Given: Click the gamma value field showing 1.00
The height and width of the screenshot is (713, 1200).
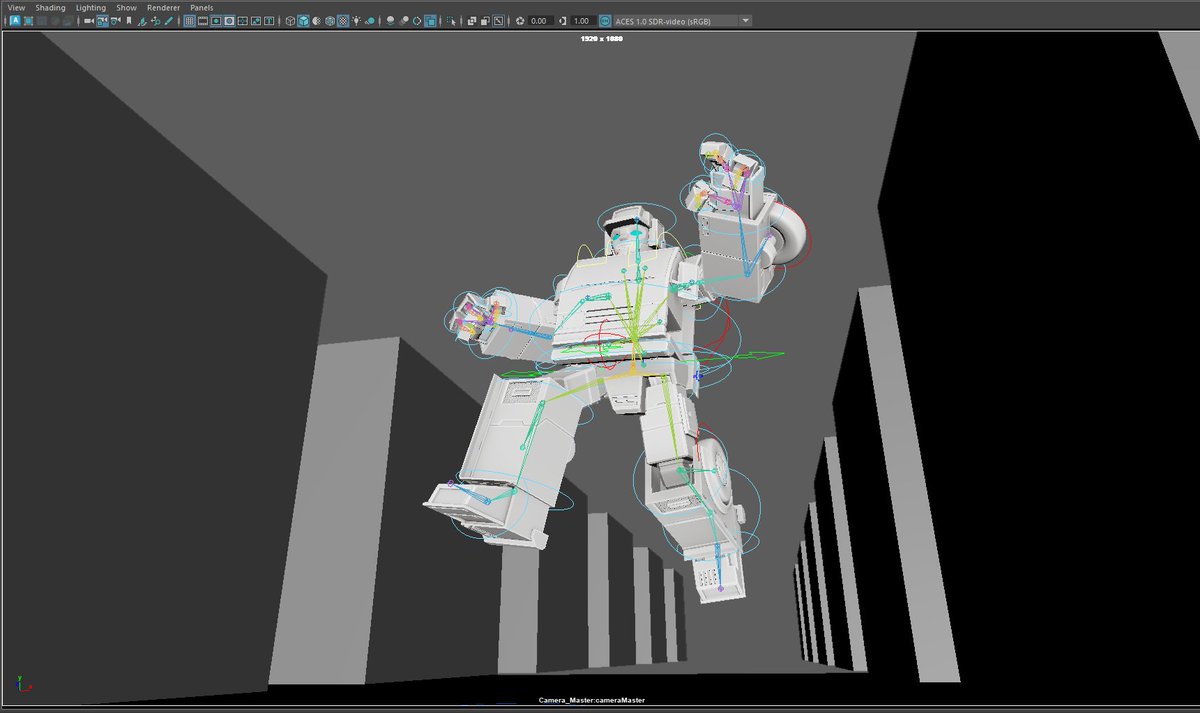Looking at the screenshot, I should click(x=582, y=20).
